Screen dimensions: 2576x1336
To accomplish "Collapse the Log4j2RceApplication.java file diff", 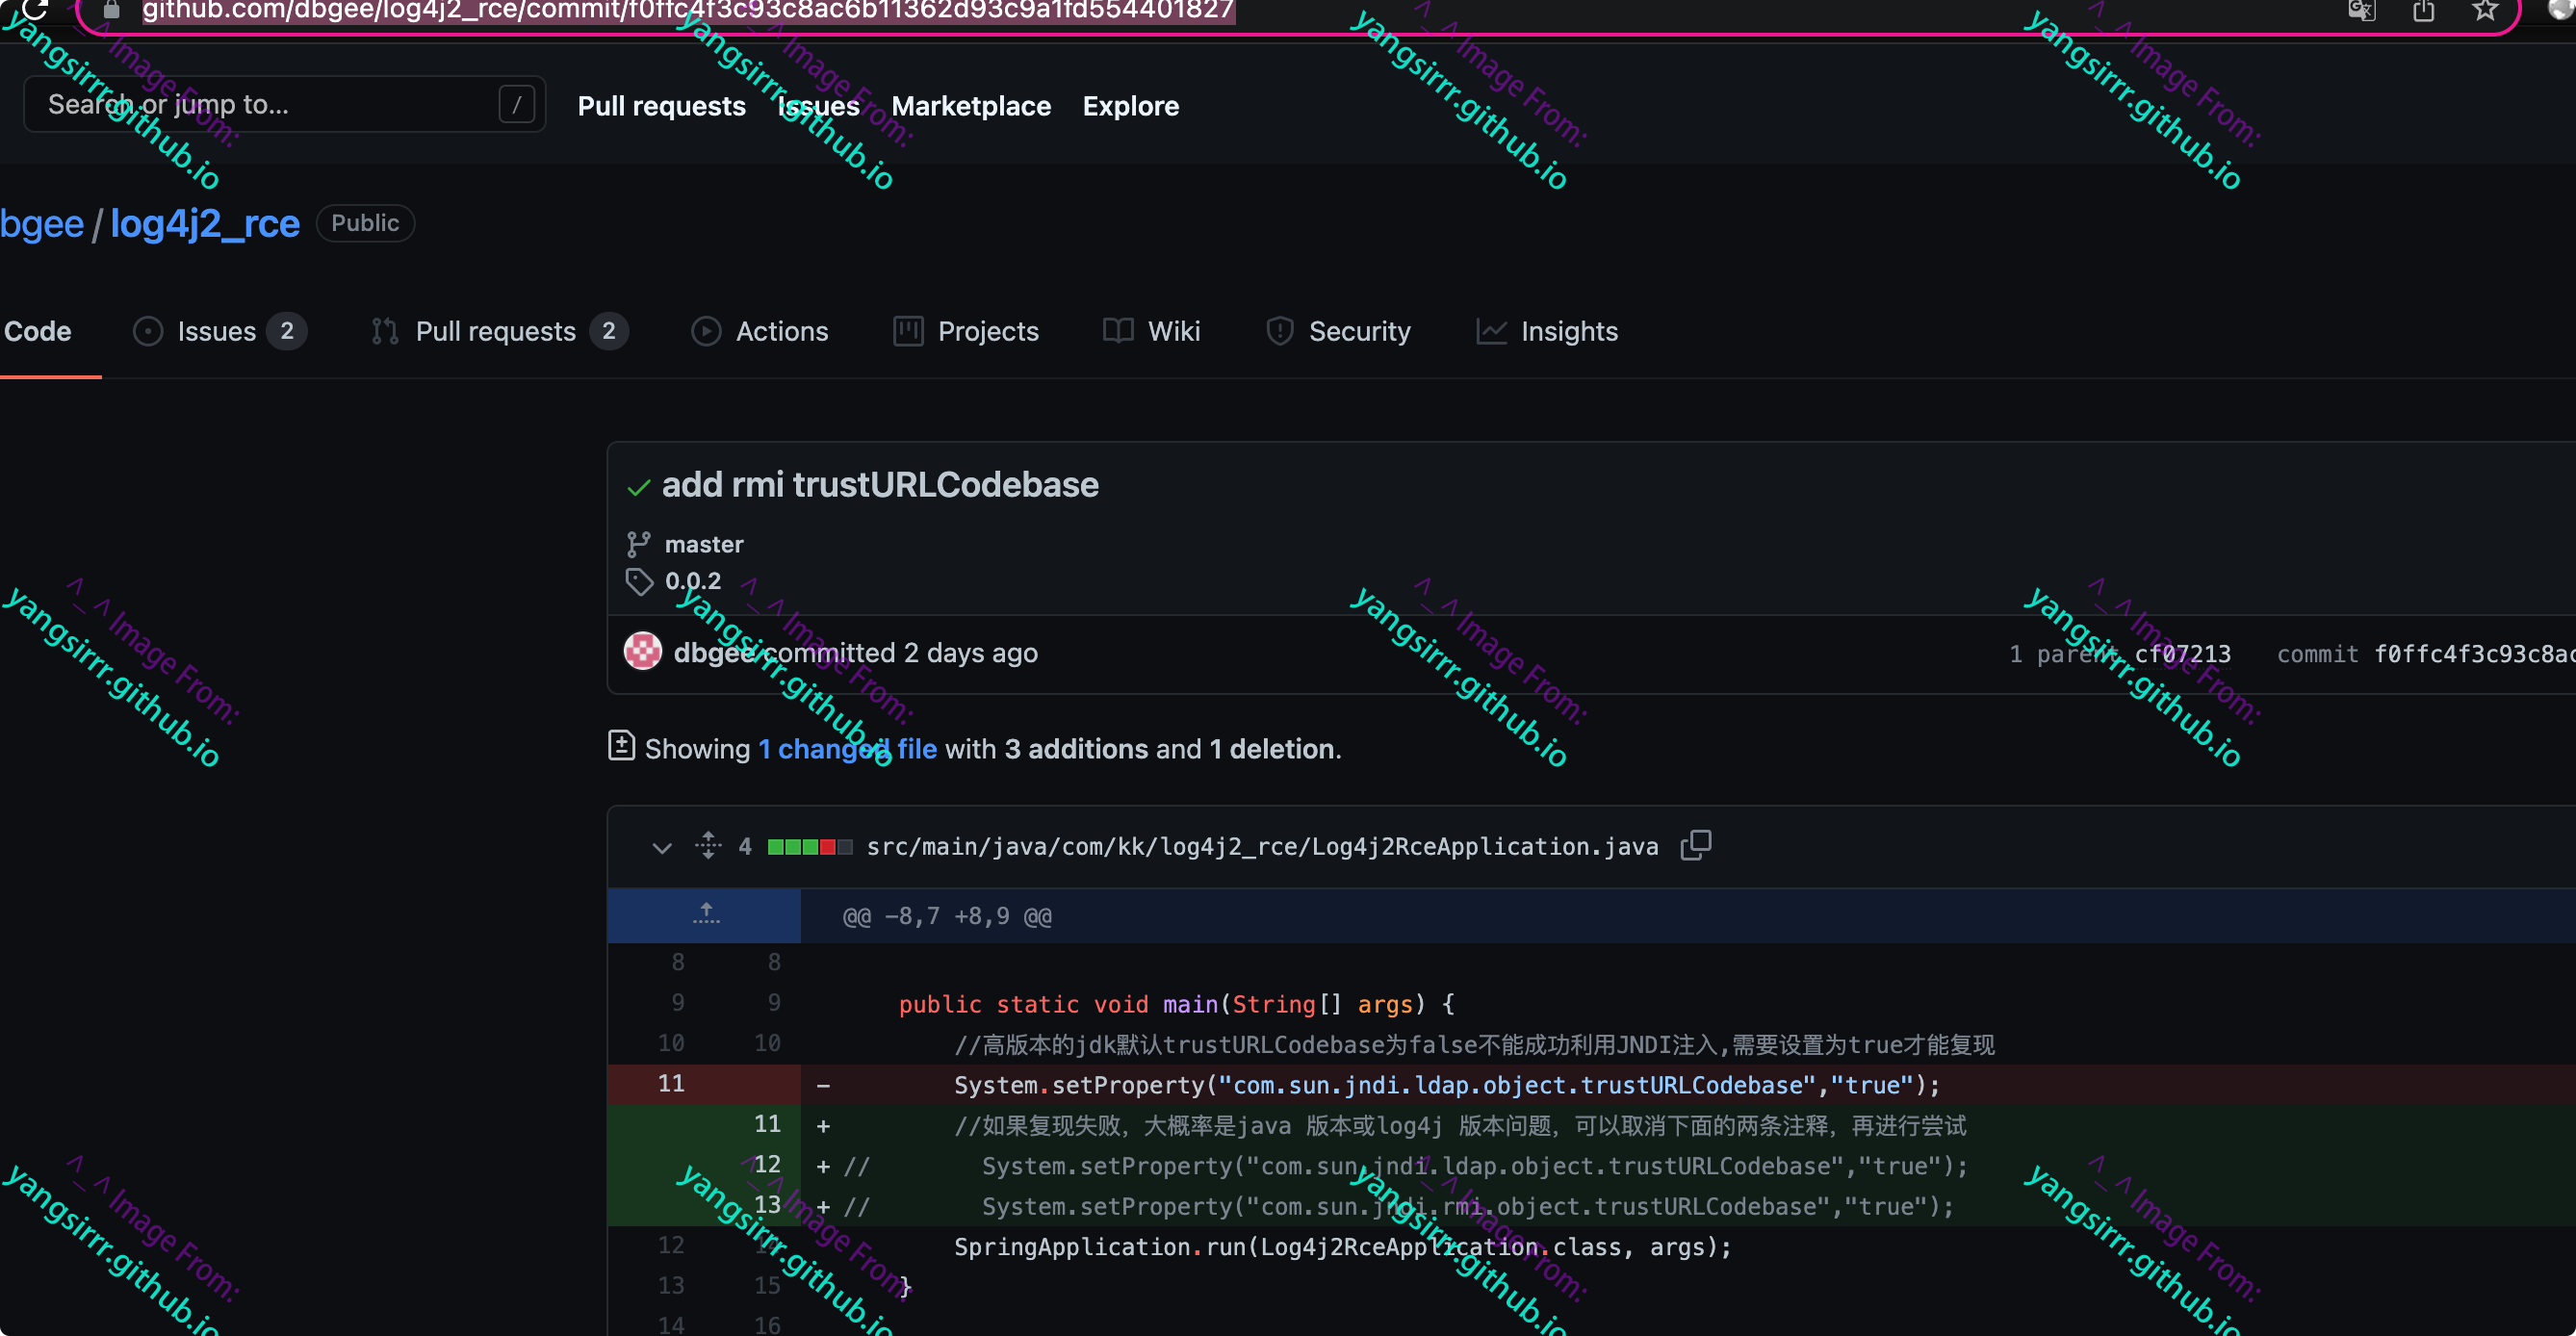I will pyautogui.click(x=661, y=847).
